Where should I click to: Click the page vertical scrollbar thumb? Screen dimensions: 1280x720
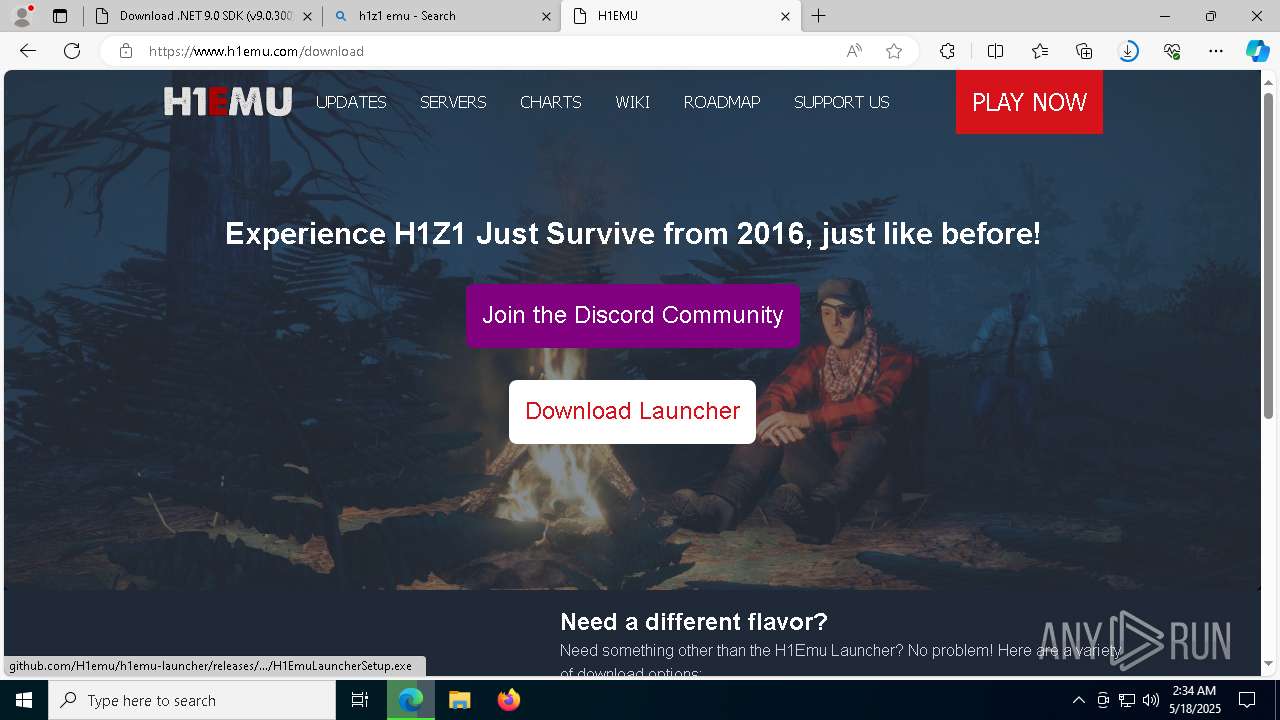[1268, 255]
